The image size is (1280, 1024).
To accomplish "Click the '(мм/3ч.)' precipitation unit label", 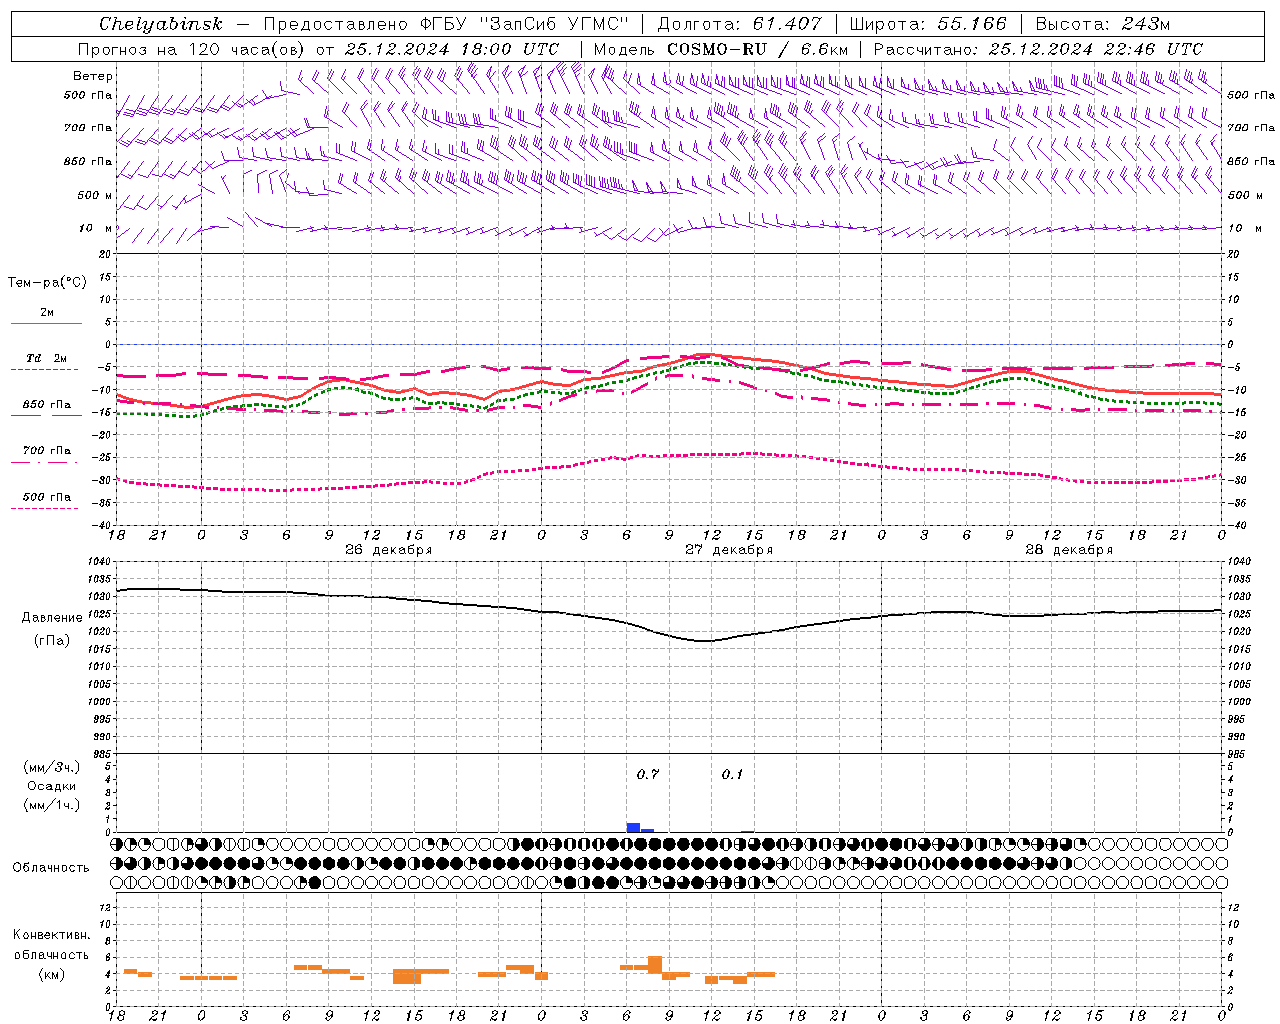I will tap(53, 767).
